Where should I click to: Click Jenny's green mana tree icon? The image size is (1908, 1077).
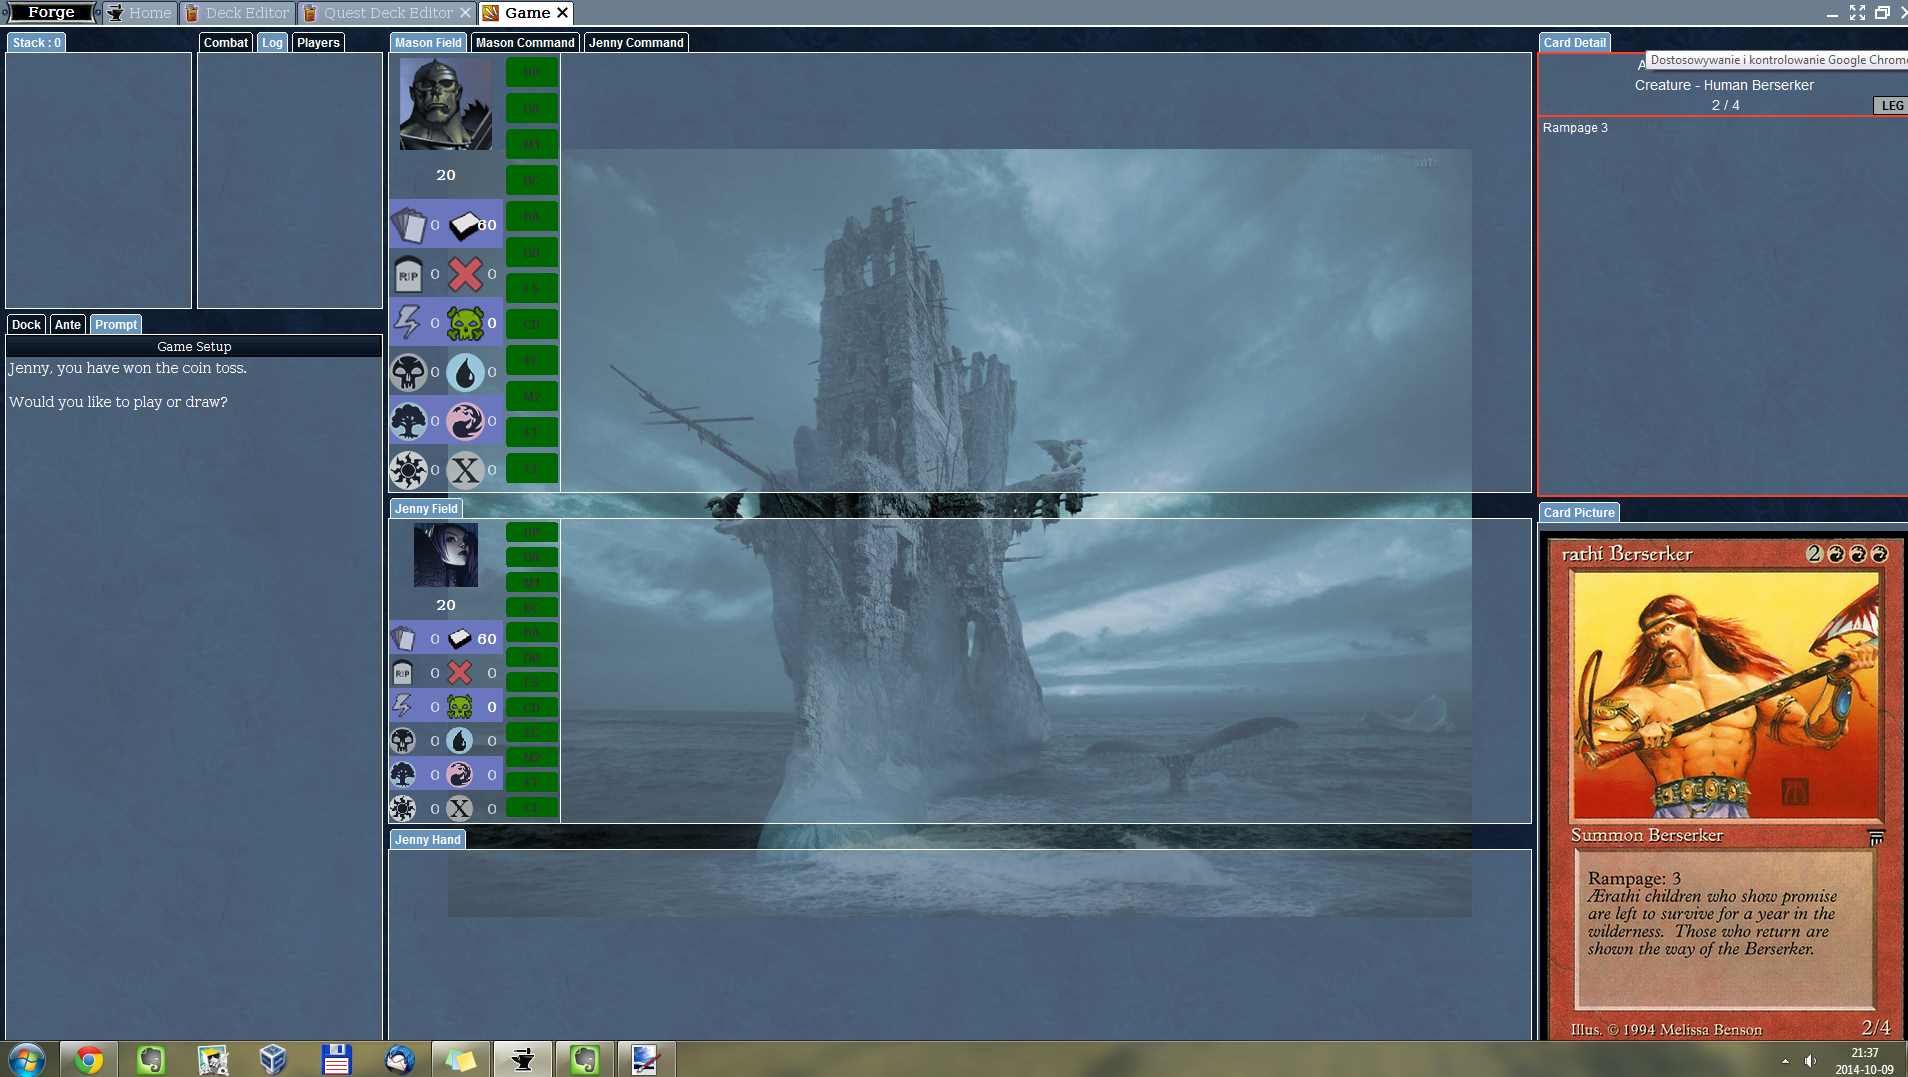click(404, 774)
